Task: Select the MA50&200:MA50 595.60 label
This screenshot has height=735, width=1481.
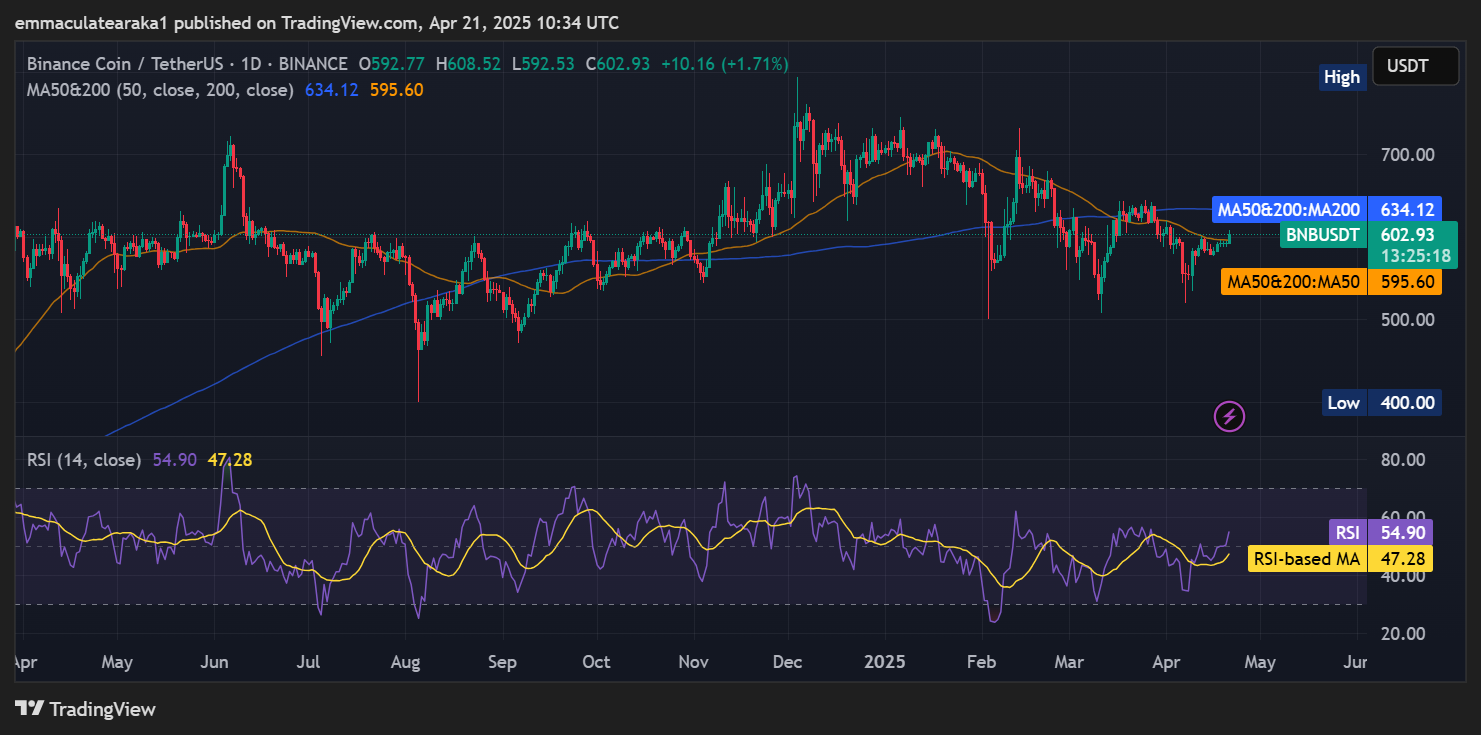Action: pos(1331,282)
